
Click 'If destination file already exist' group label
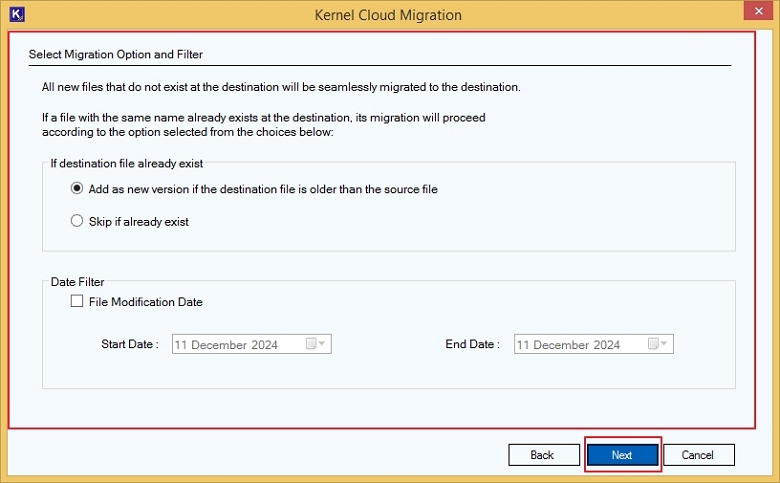(127, 164)
